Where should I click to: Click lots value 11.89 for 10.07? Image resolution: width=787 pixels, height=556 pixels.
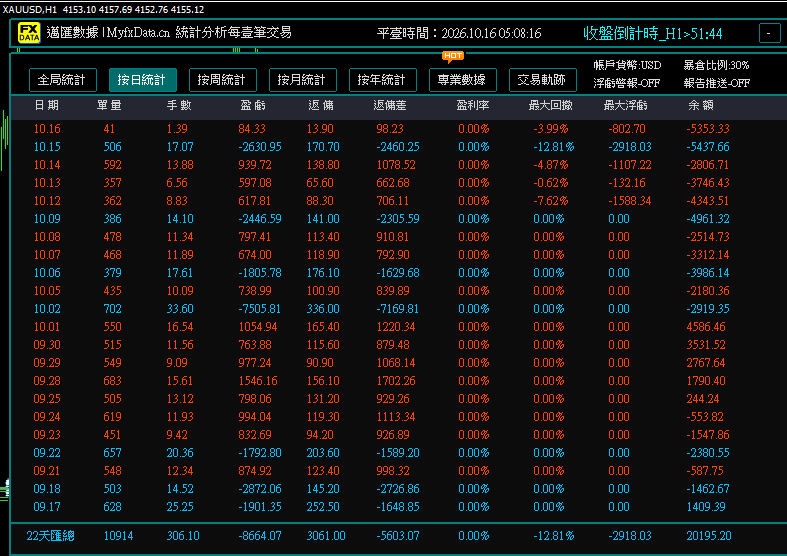tap(180, 255)
